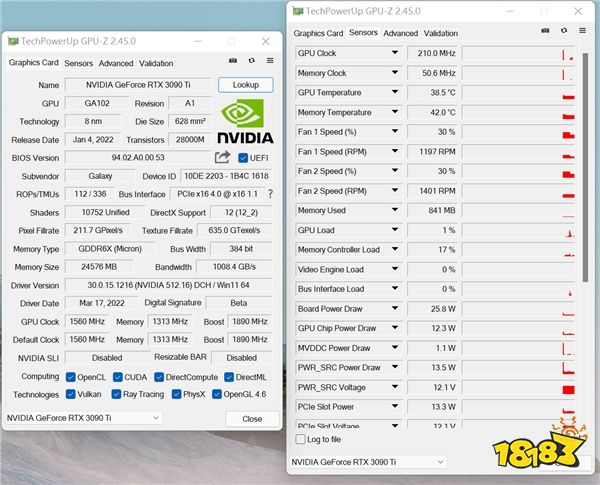Screen dimensions: 600x485
Task: Switch to Validation tab in Sensors window
Action: [x=440, y=33]
